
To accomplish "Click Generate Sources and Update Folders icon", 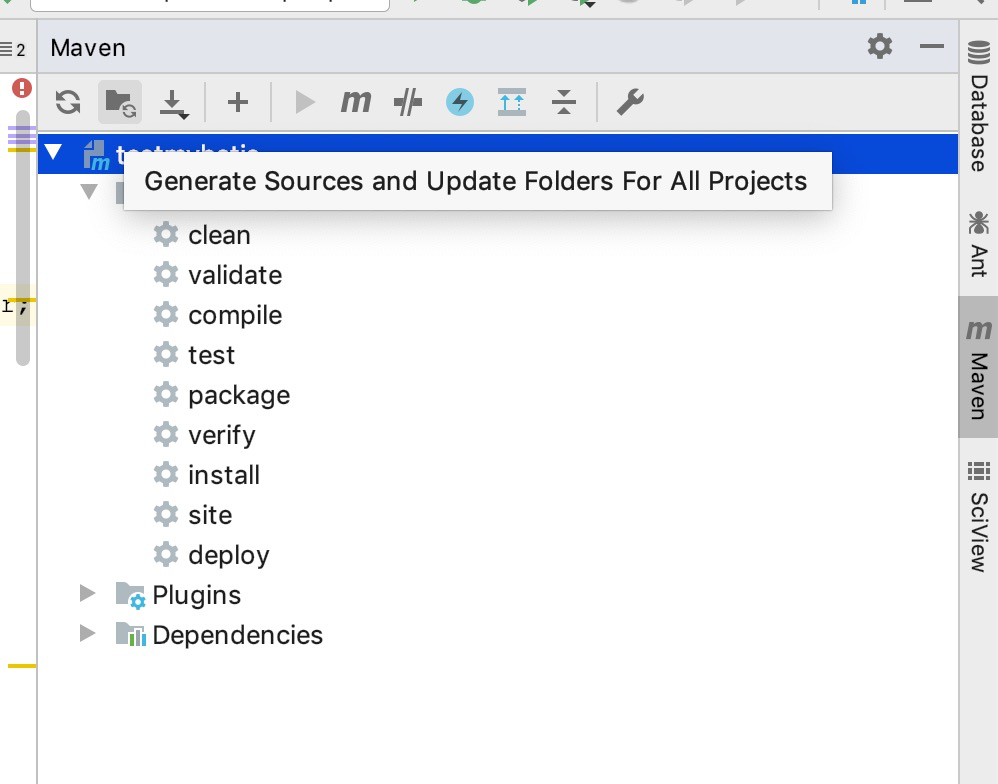I will [120, 102].
